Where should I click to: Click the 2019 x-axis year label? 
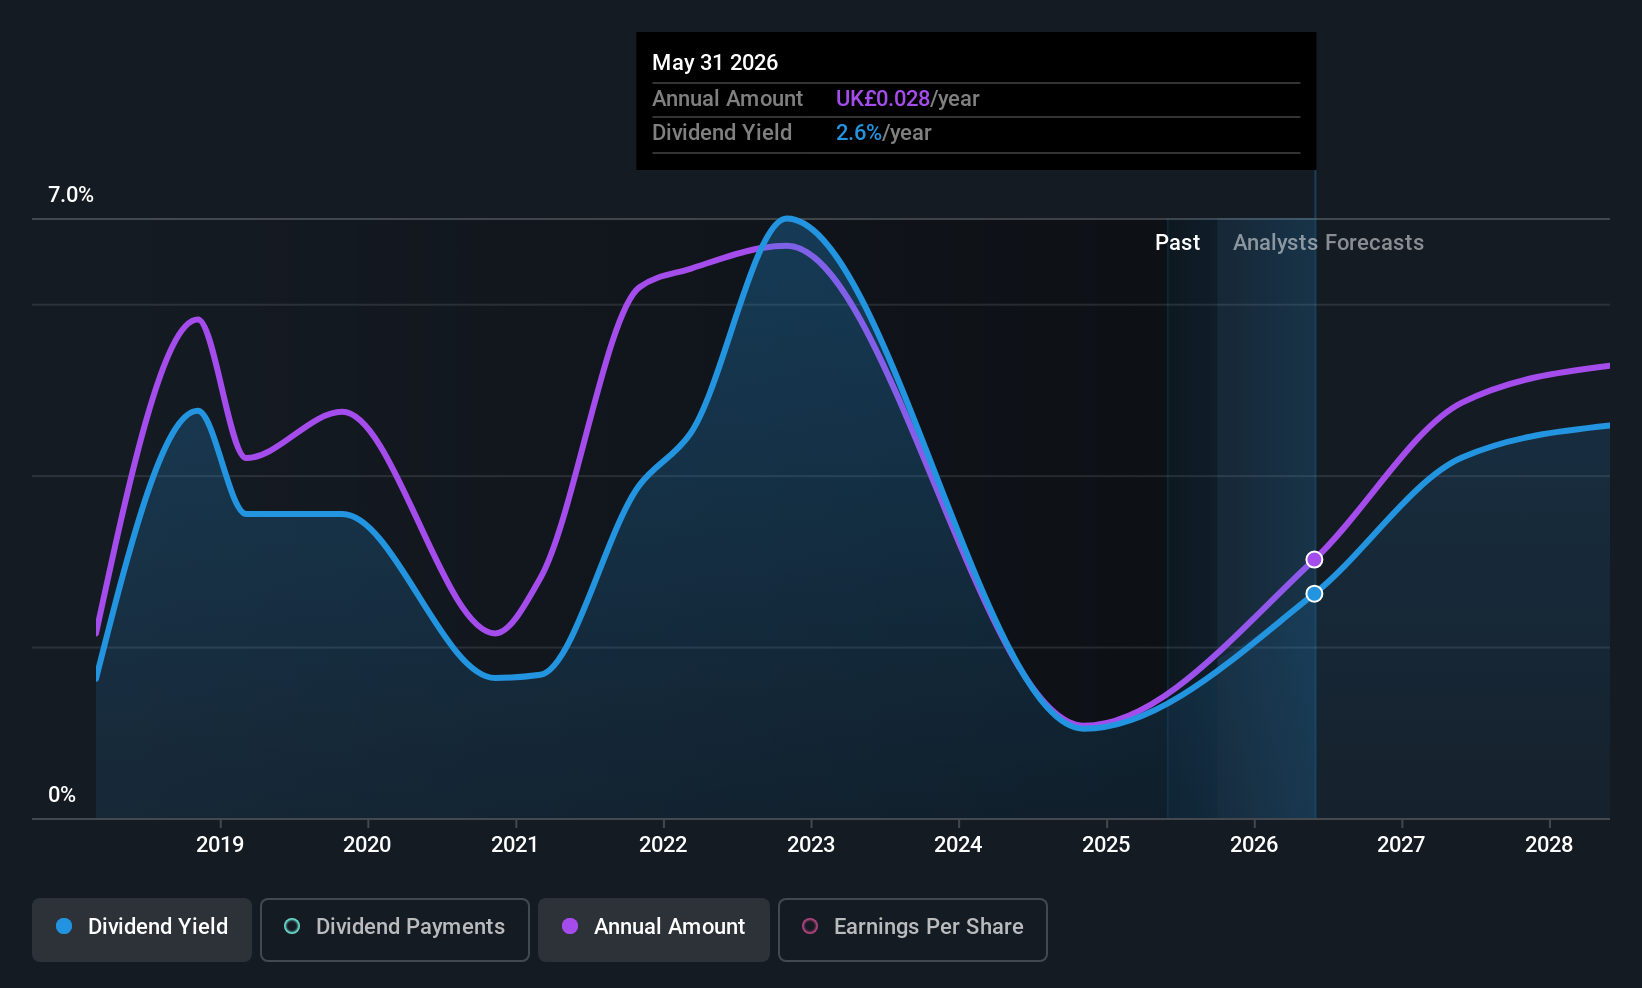tap(220, 845)
